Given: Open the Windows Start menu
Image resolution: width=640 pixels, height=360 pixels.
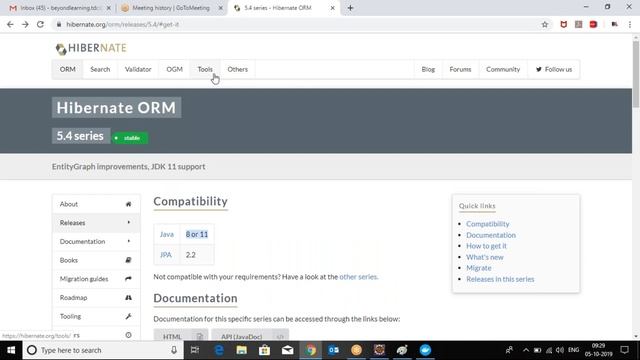Looking at the screenshot, I should (11, 350).
